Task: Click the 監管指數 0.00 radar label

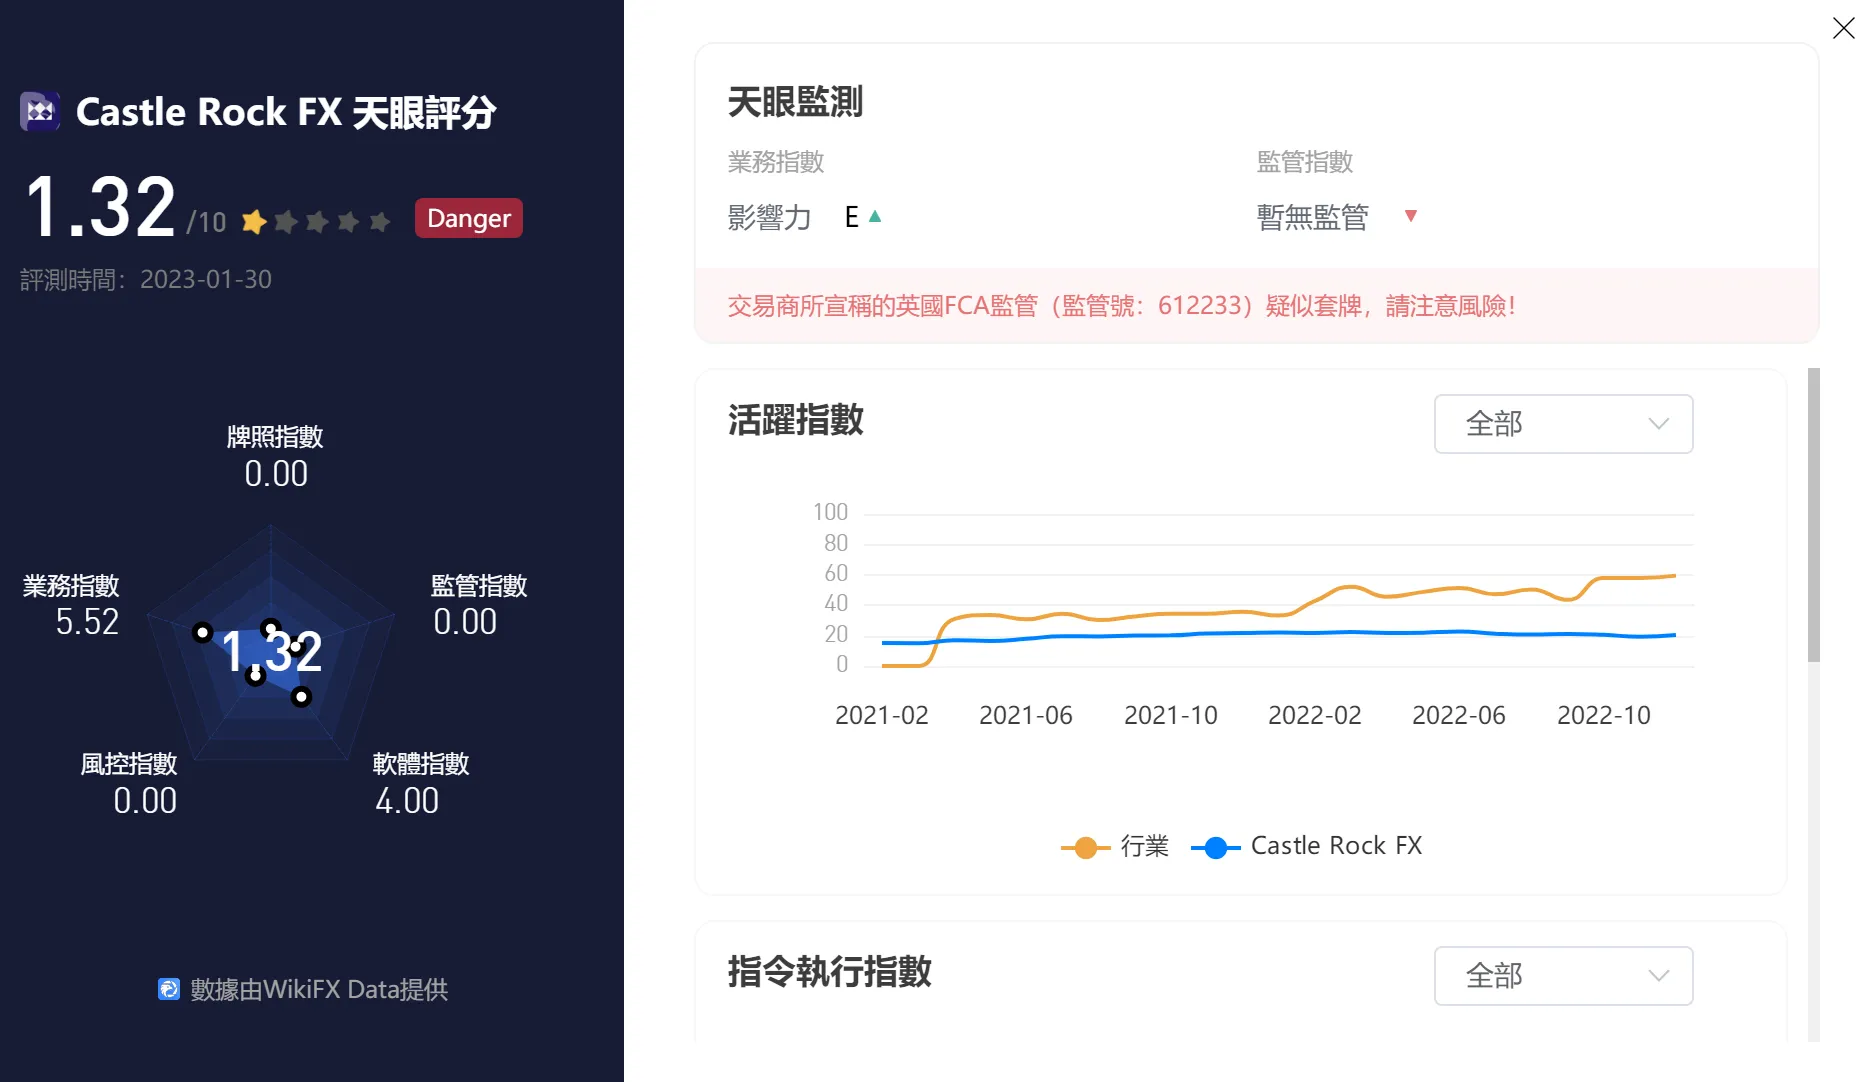Action: (x=479, y=604)
